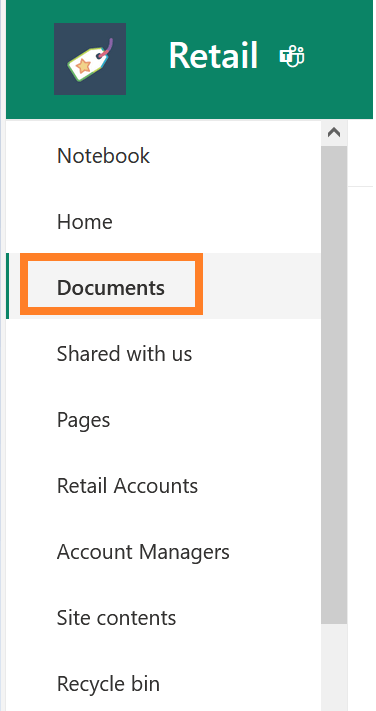
Task: Select Documents in the left navigation
Action: point(111,287)
